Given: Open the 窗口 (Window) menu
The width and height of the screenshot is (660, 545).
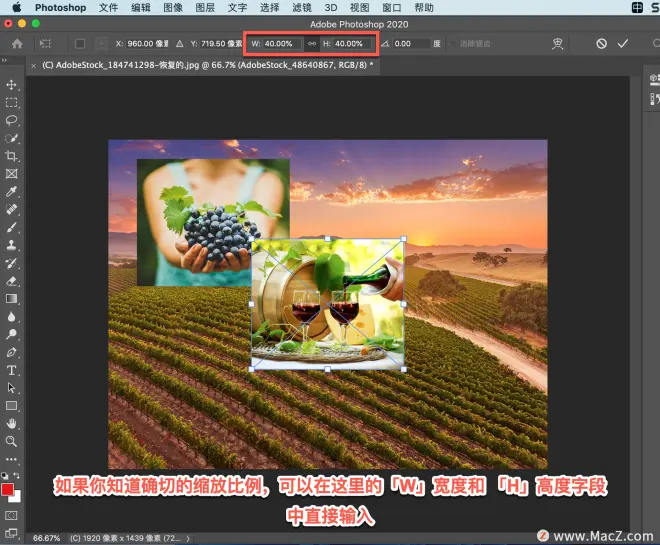Looking at the screenshot, I should tap(391, 8).
